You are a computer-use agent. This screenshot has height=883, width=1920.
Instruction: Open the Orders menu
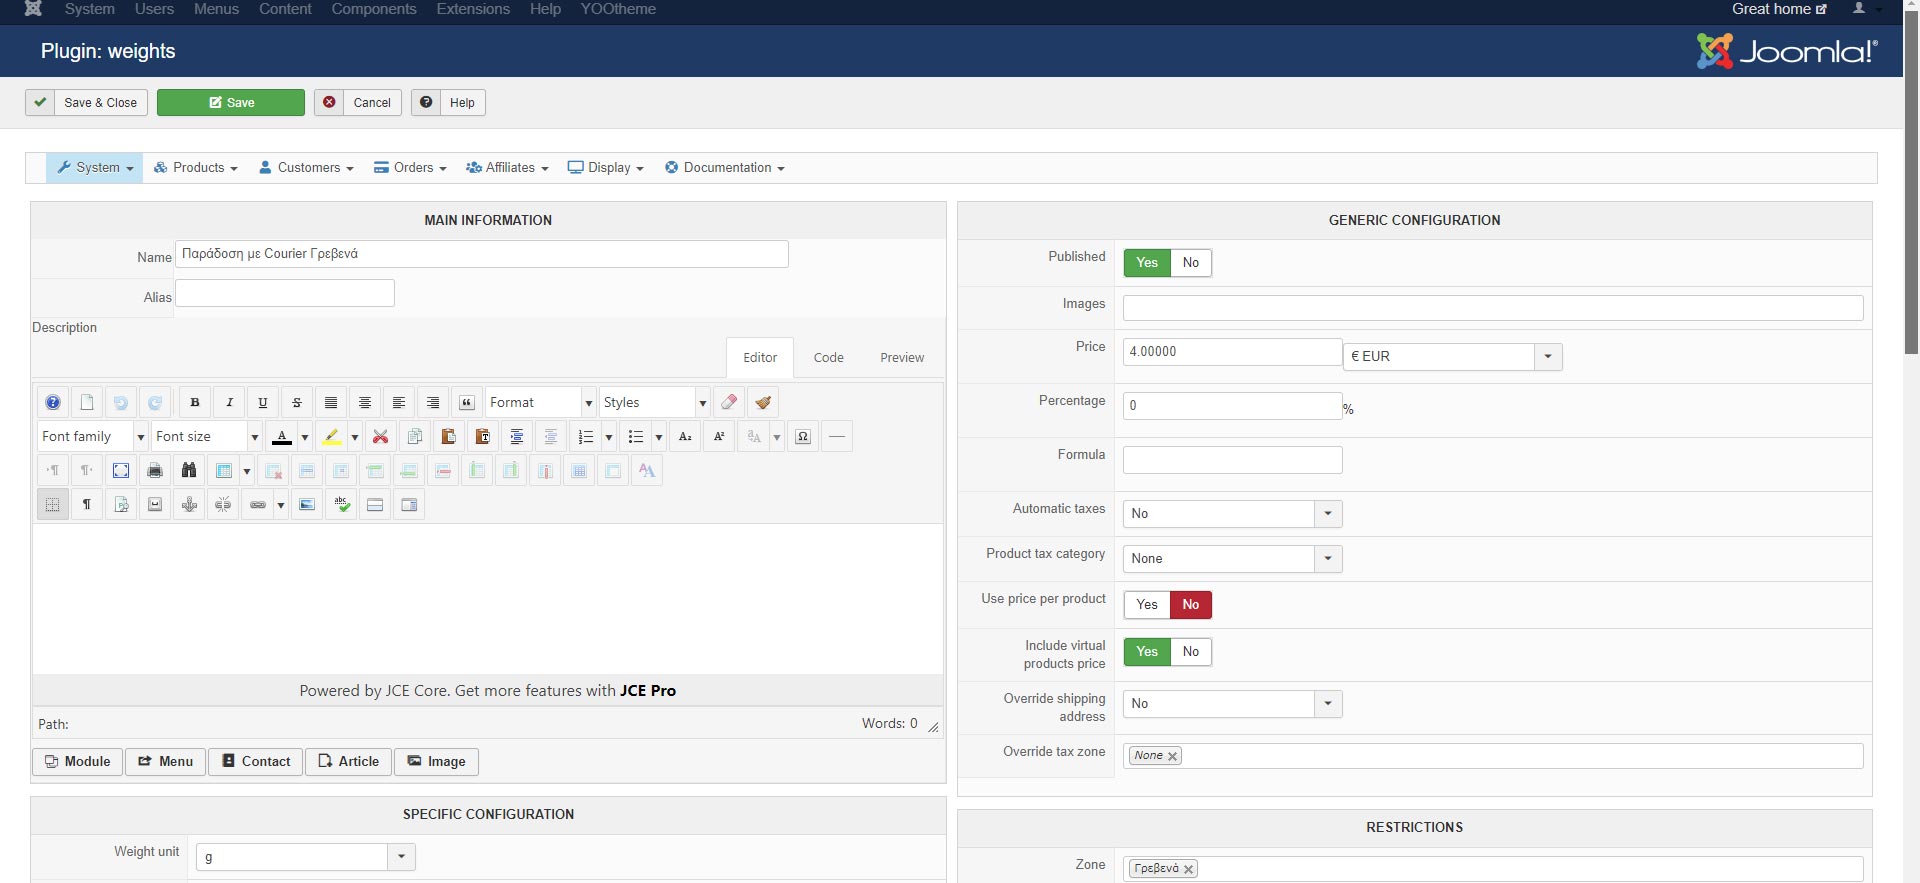pyautogui.click(x=410, y=168)
